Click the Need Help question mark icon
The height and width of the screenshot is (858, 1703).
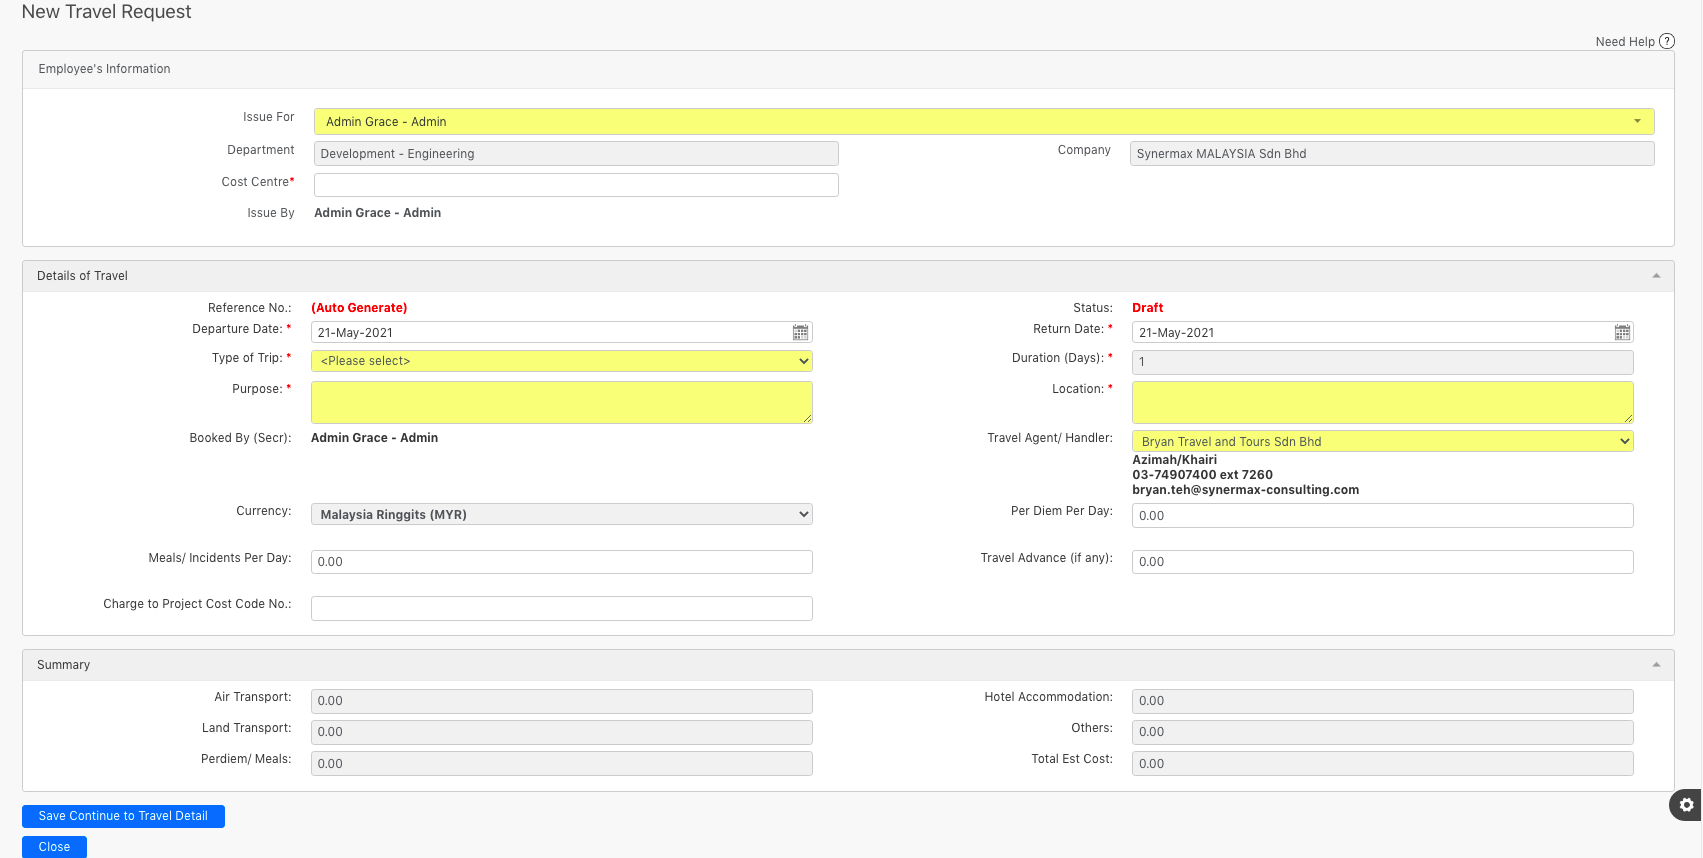[1667, 41]
